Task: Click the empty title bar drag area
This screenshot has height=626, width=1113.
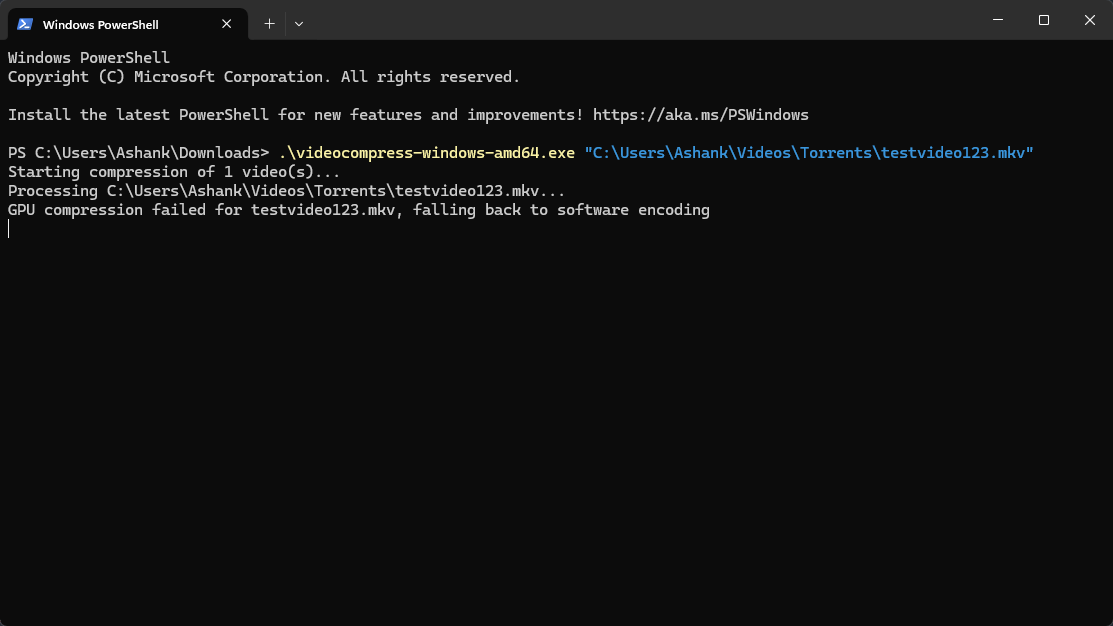Action: click(x=640, y=22)
